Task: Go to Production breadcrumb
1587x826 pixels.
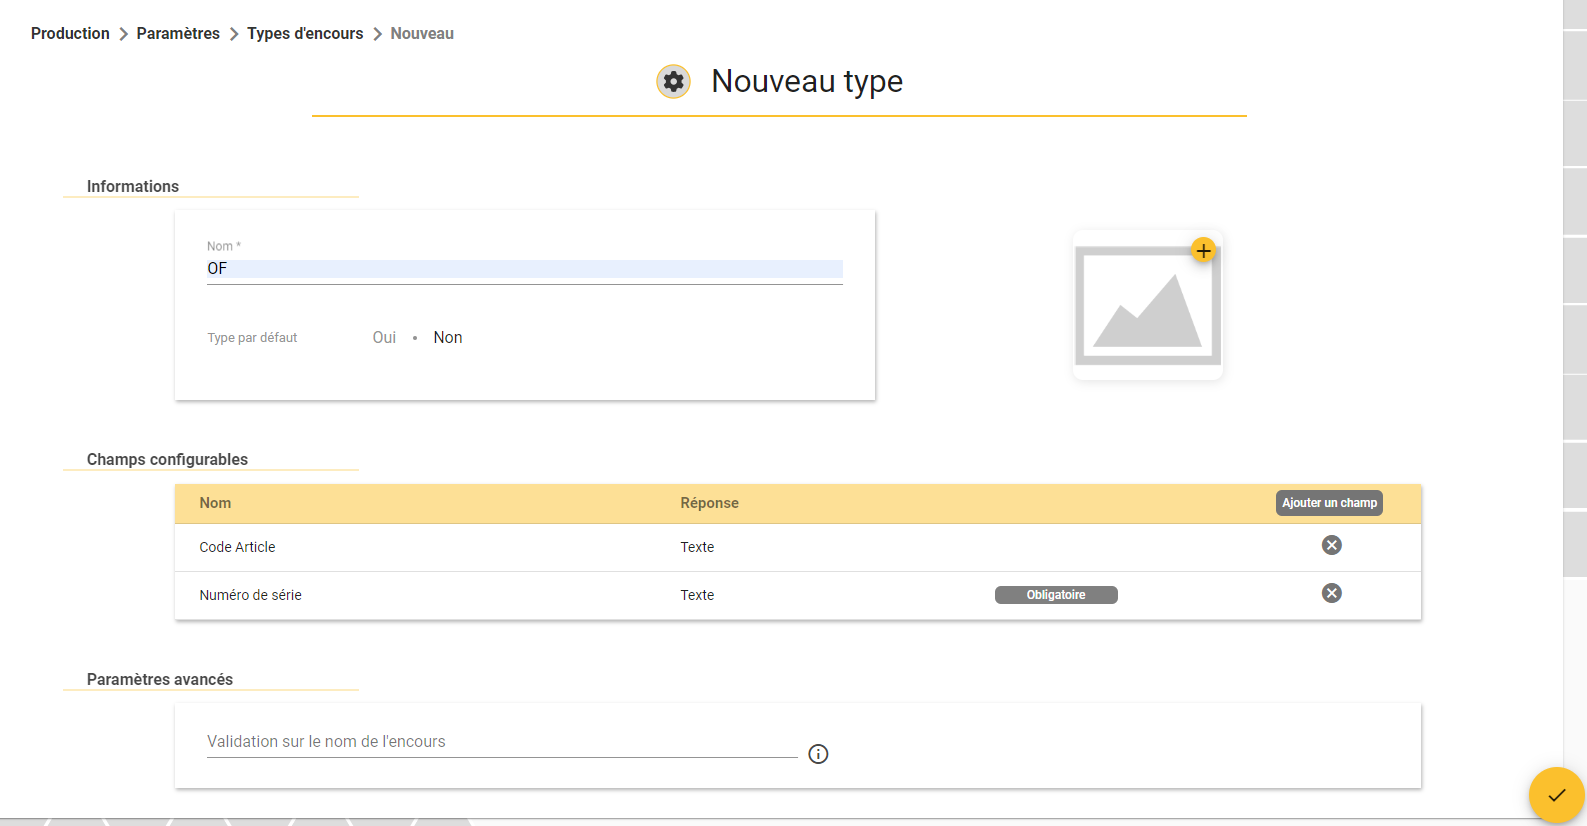Action: coord(70,33)
